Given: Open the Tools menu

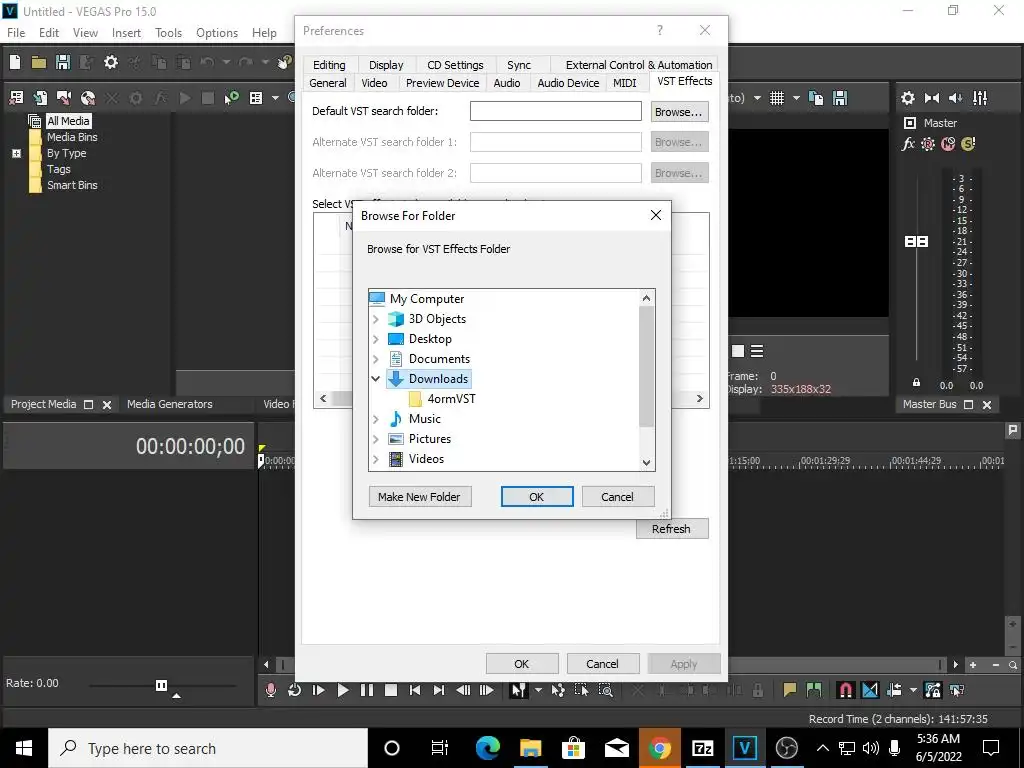Looking at the screenshot, I should point(168,33).
